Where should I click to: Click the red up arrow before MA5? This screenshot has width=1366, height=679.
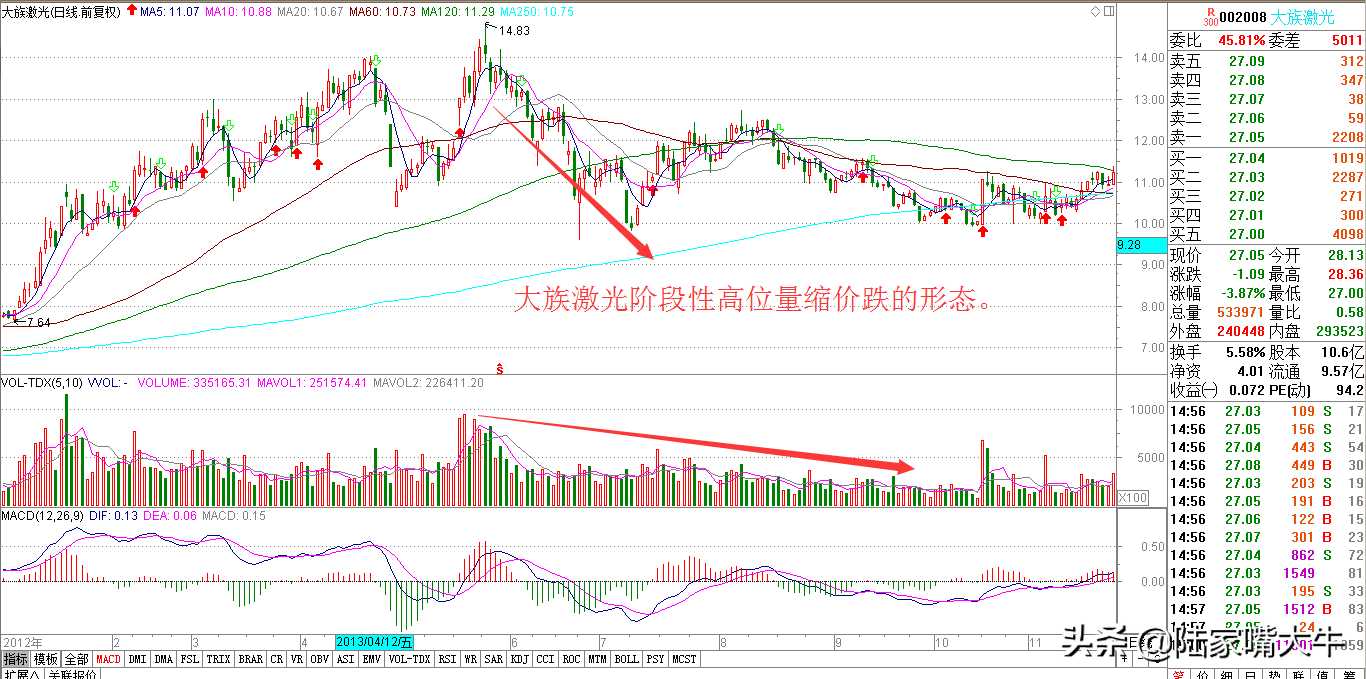[x=132, y=11]
